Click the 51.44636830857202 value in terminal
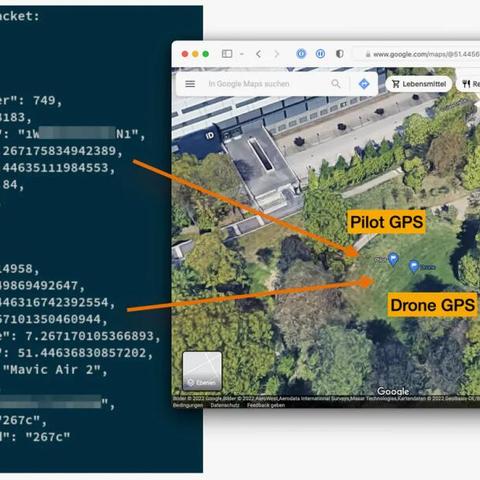Image resolution: width=480 pixels, height=480 pixels. point(82,353)
